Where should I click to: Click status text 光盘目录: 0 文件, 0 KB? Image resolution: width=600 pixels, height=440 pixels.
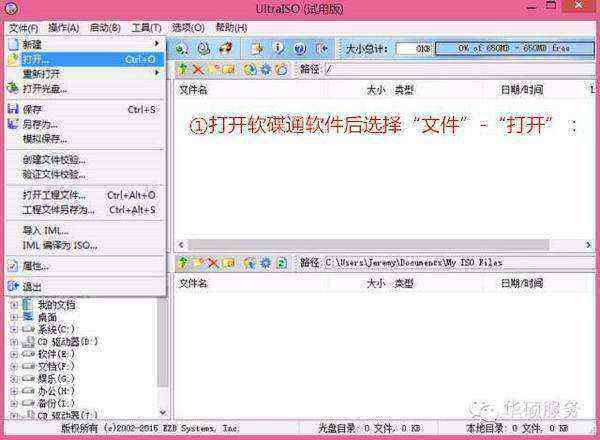point(369,428)
